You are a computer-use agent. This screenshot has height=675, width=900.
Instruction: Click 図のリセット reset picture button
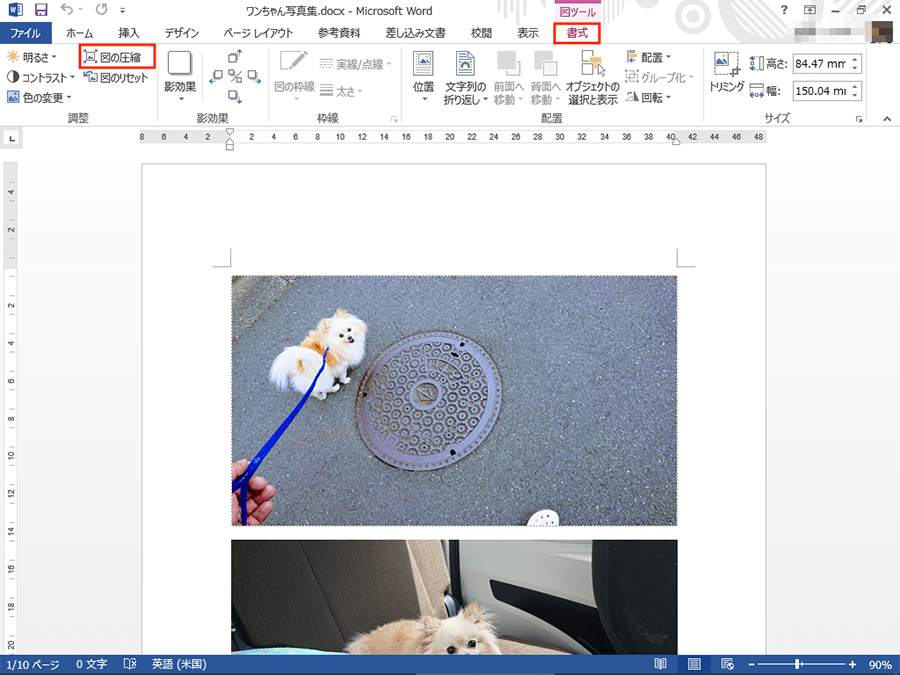[x=116, y=77]
